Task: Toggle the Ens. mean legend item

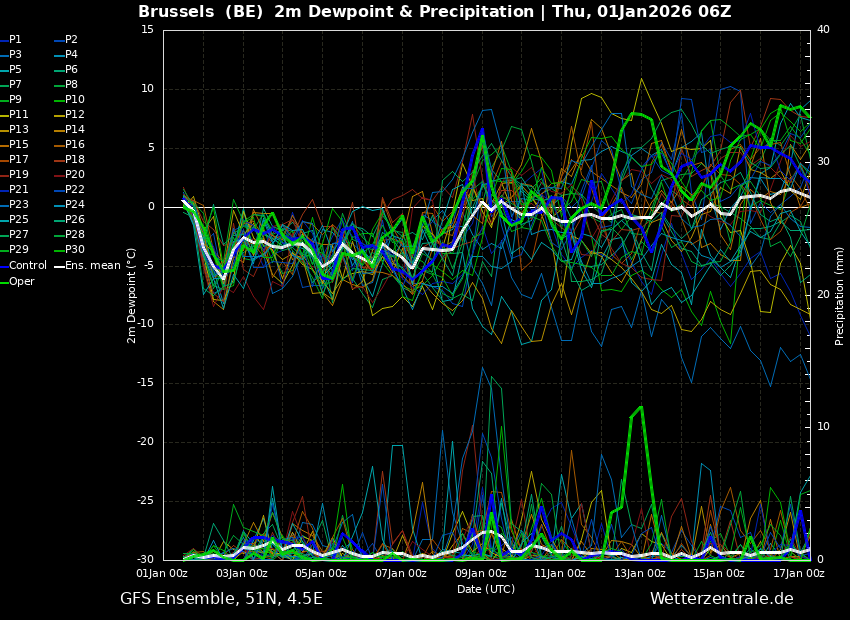Action: 87,266
